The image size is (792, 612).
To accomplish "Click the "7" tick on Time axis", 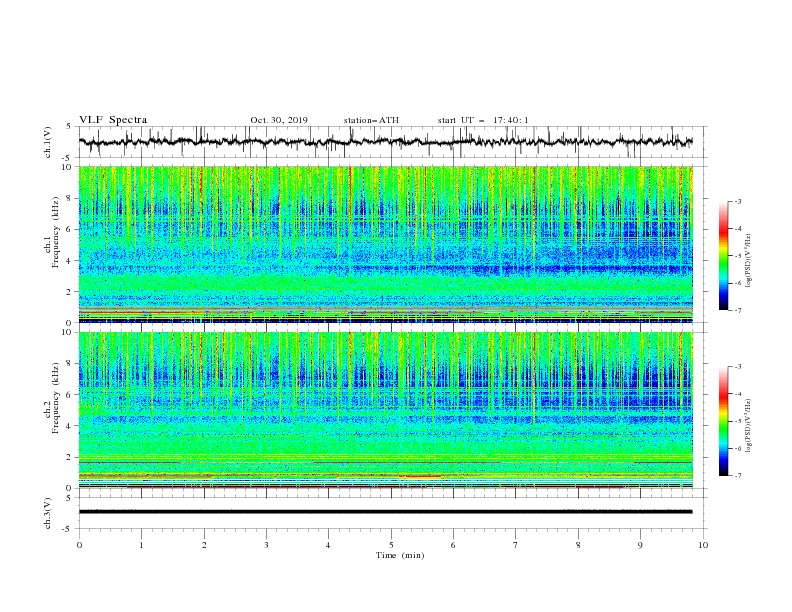I will (x=516, y=545).
